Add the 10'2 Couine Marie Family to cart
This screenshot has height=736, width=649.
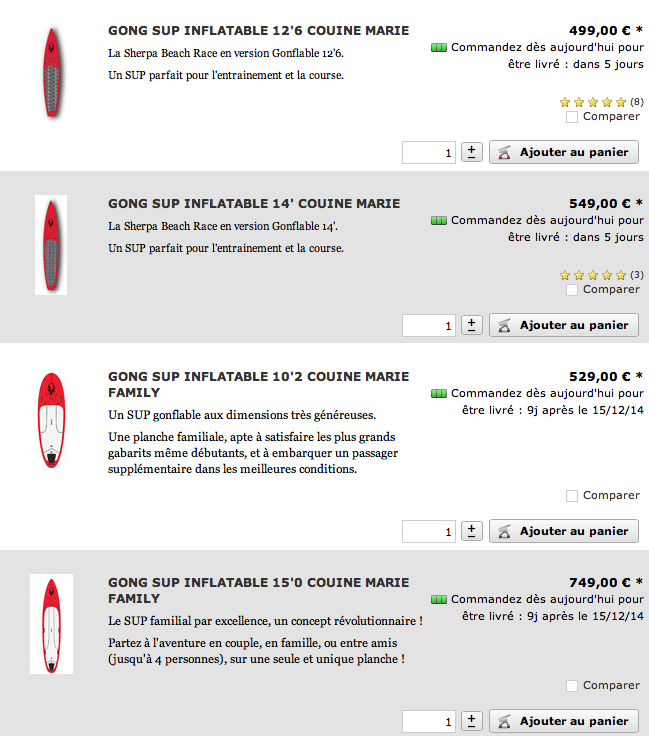pos(564,531)
